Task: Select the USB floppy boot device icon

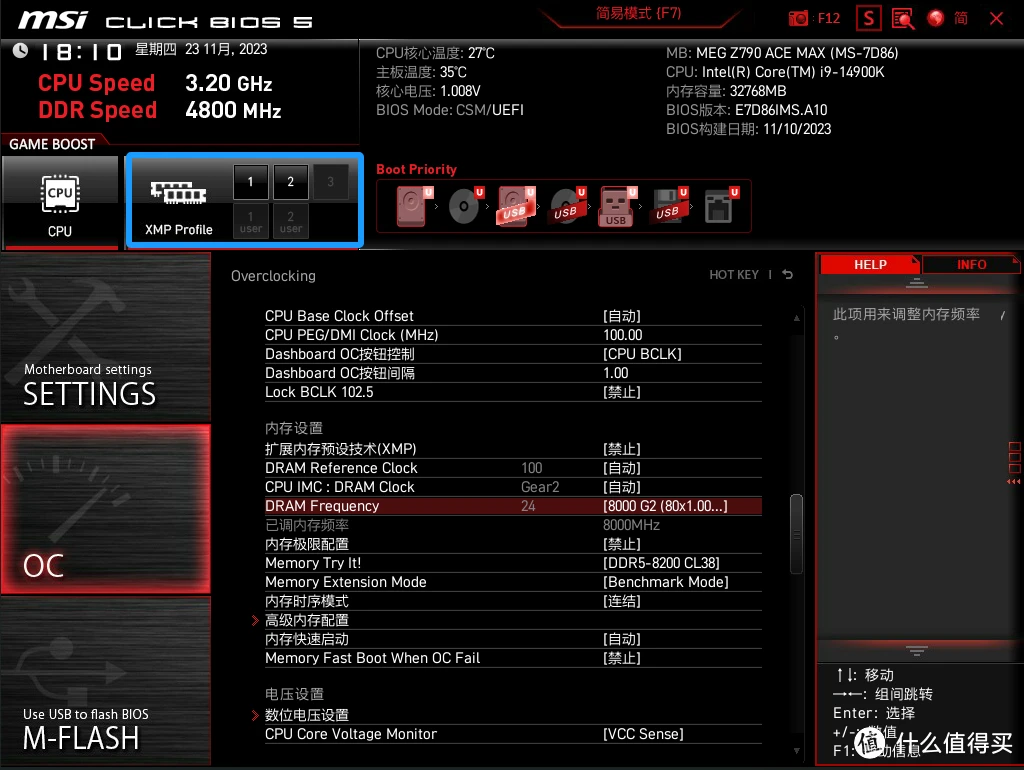Action: click(669, 206)
